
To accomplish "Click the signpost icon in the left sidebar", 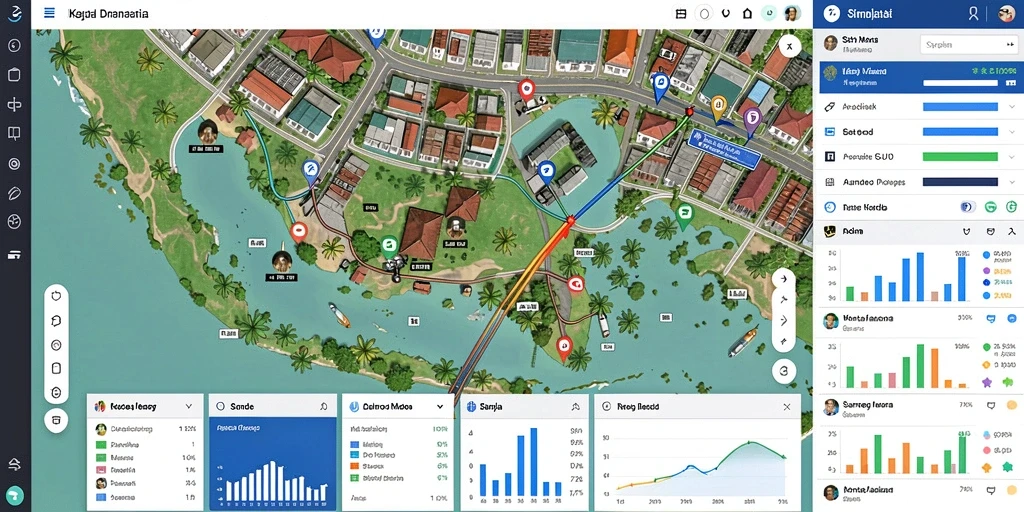I will (x=14, y=104).
